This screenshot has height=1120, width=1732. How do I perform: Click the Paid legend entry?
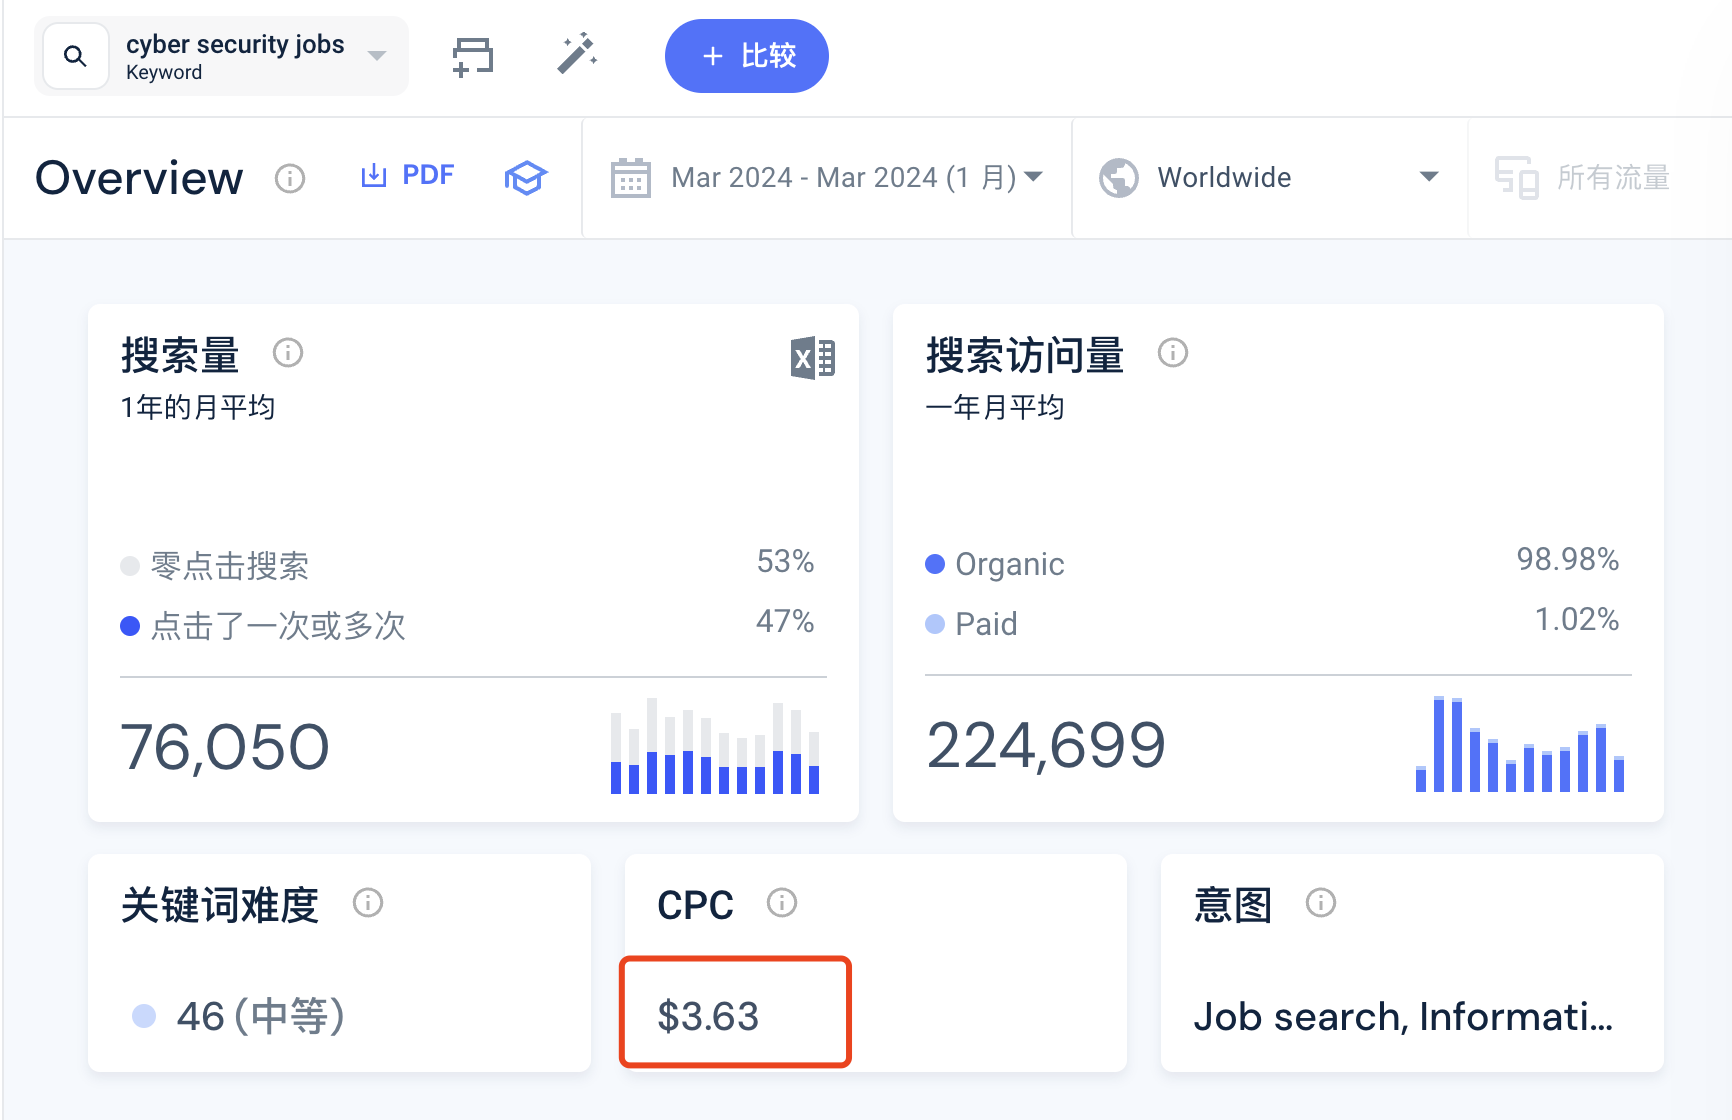click(971, 624)
